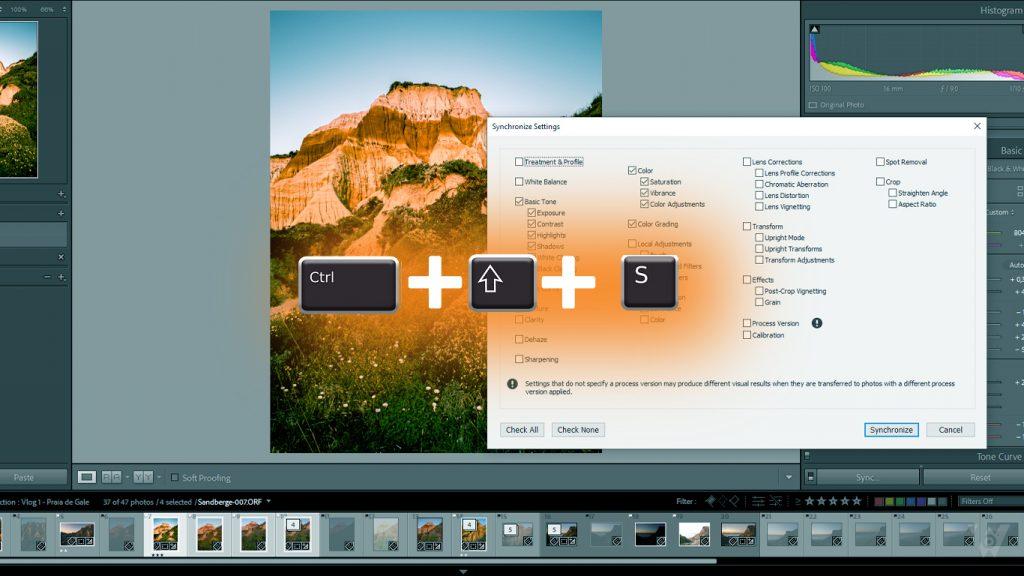The height and width of the screenshot is (576, 1024).
Task: Uncheck the Basic Tone checkbox
Action: (x=519, y=201)
